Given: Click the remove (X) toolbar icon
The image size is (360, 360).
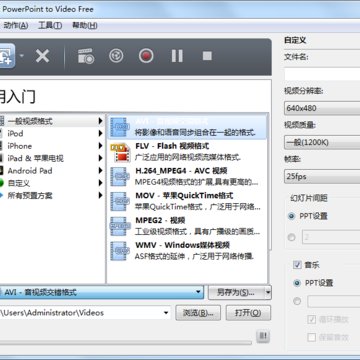Looking at the screenshot, I should 42,56.
